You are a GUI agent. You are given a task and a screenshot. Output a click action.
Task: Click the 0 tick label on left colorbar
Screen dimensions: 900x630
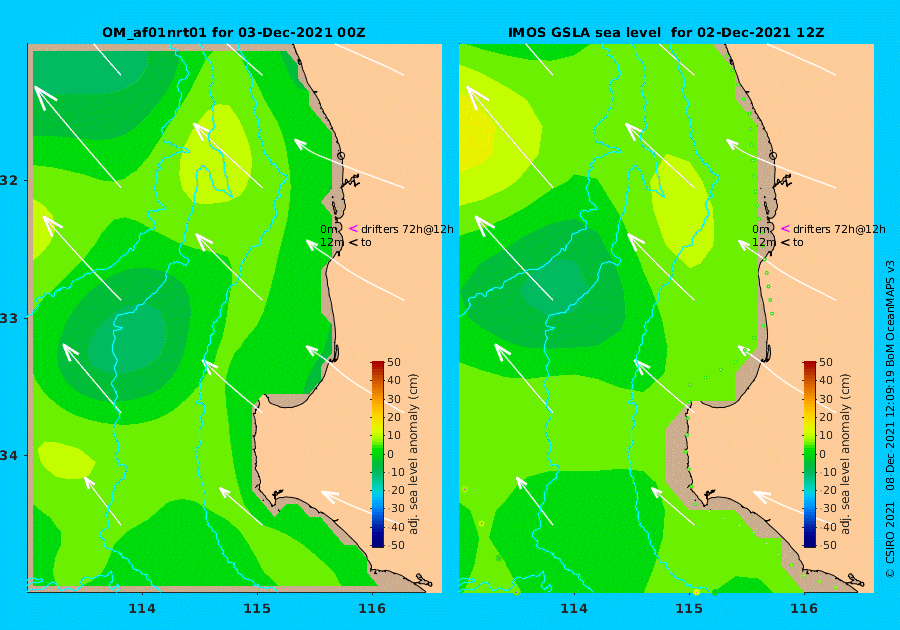pyautogui.click(x=390, y=454)
